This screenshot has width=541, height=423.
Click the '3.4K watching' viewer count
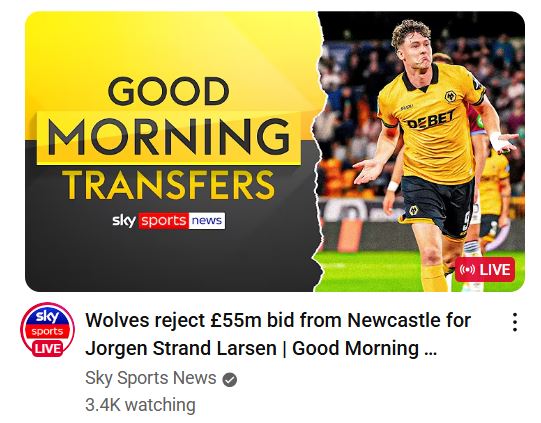point(140,405)
